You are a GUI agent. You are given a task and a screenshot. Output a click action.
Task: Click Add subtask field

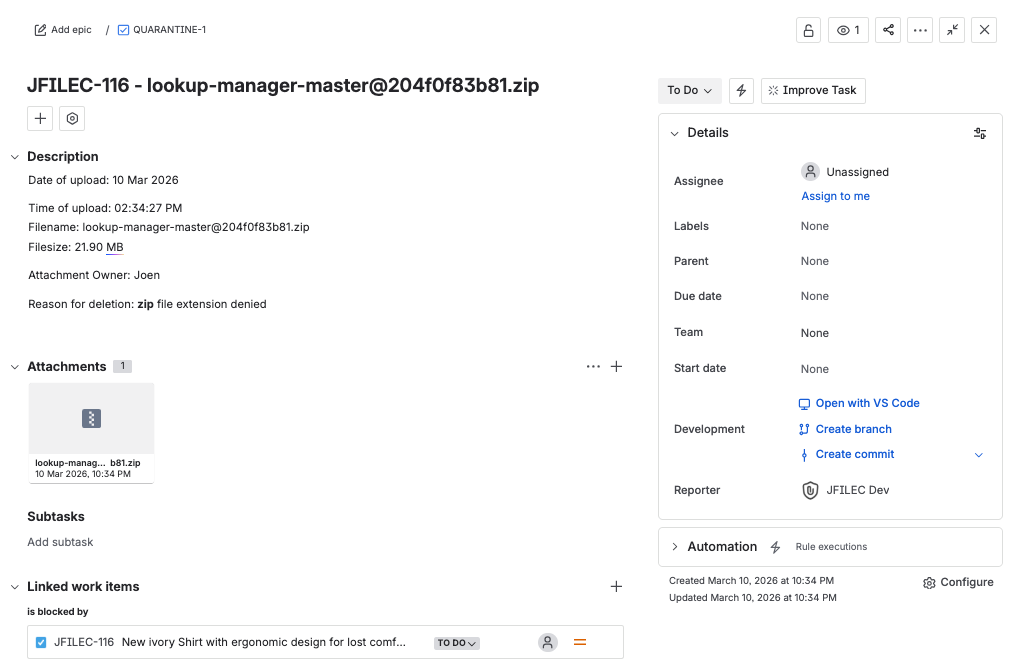60,542
